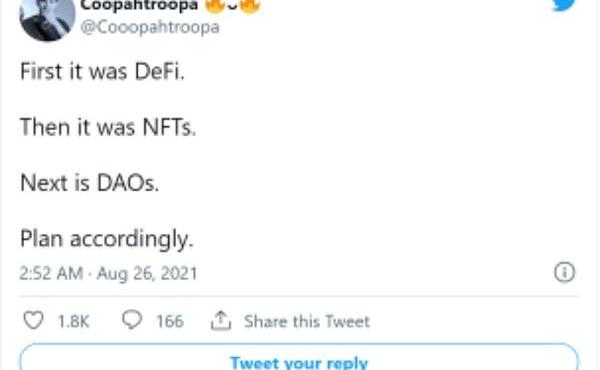This screenshot has width=600, height=370.
Task: Visit the @Cooopahtroopa handle link
Action: click(150, 27)
